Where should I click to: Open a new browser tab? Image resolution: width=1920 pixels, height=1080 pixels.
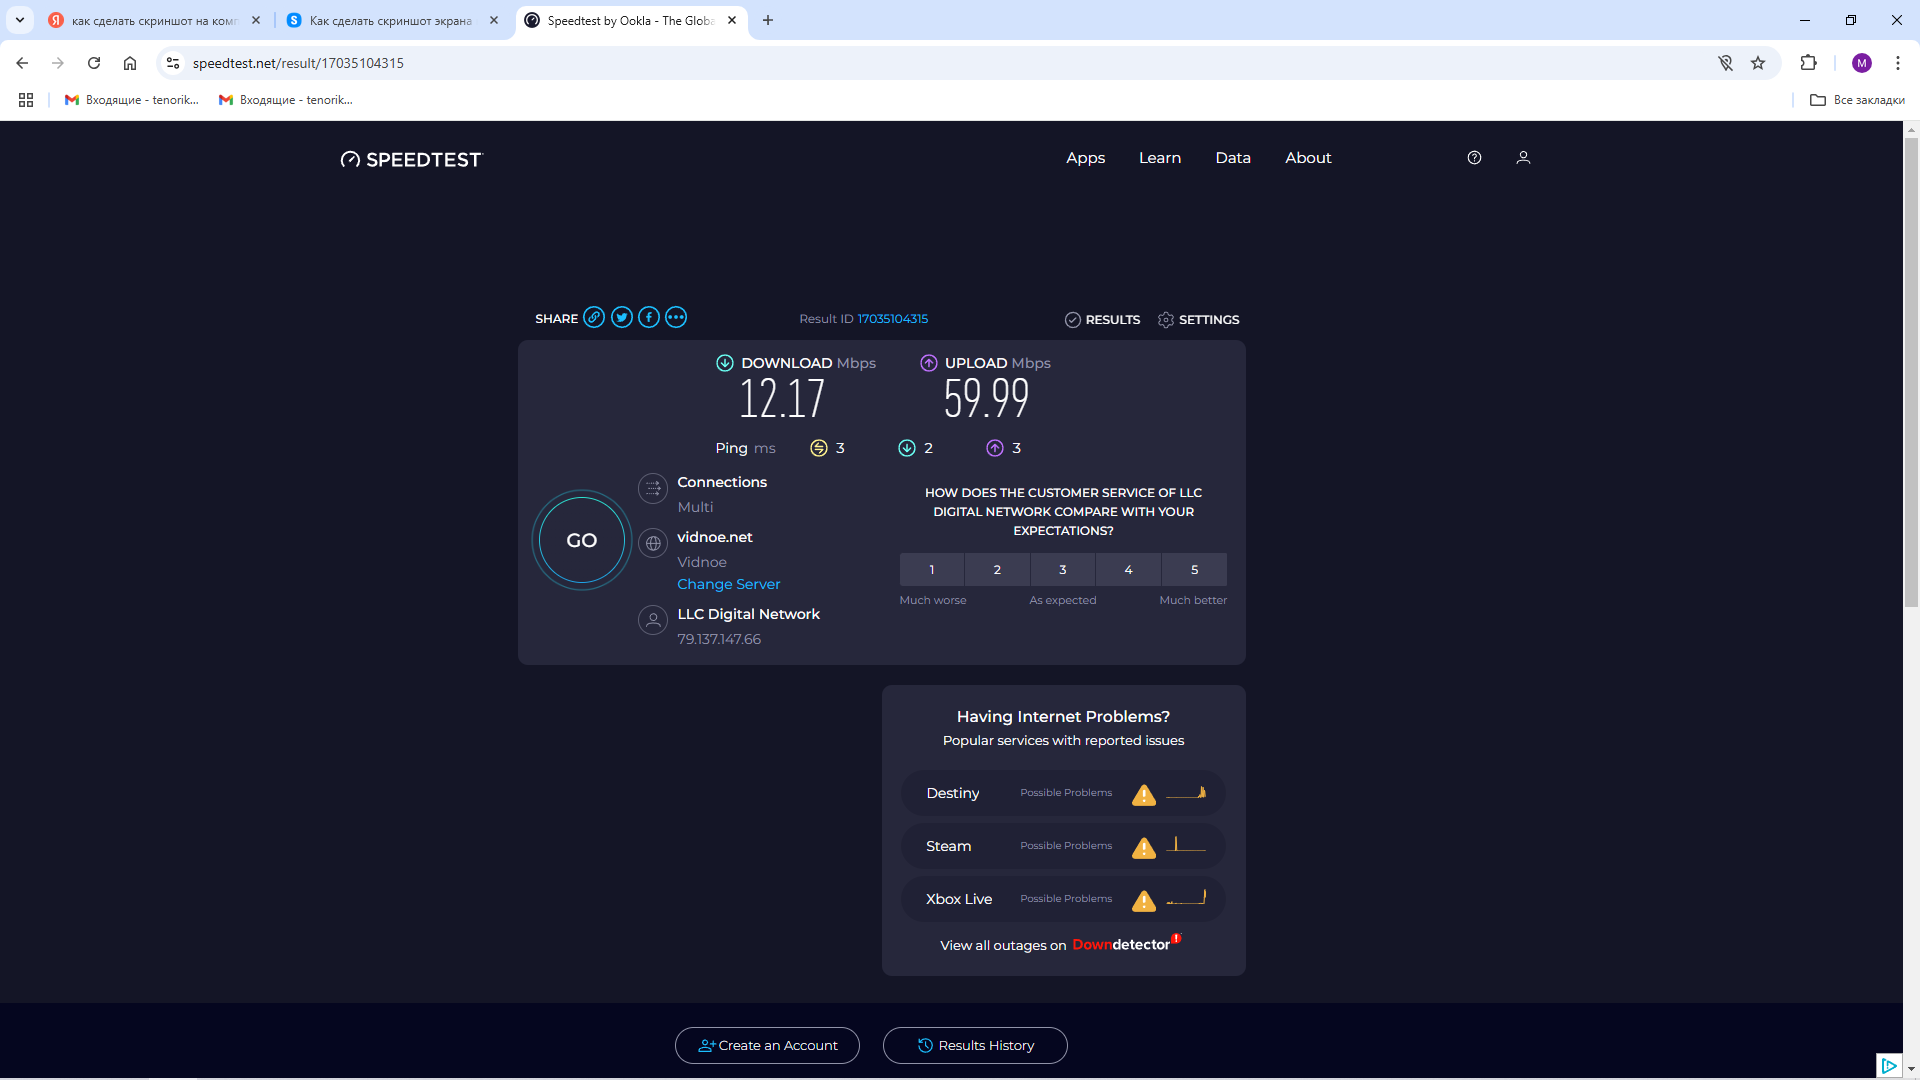click(768, 20)
